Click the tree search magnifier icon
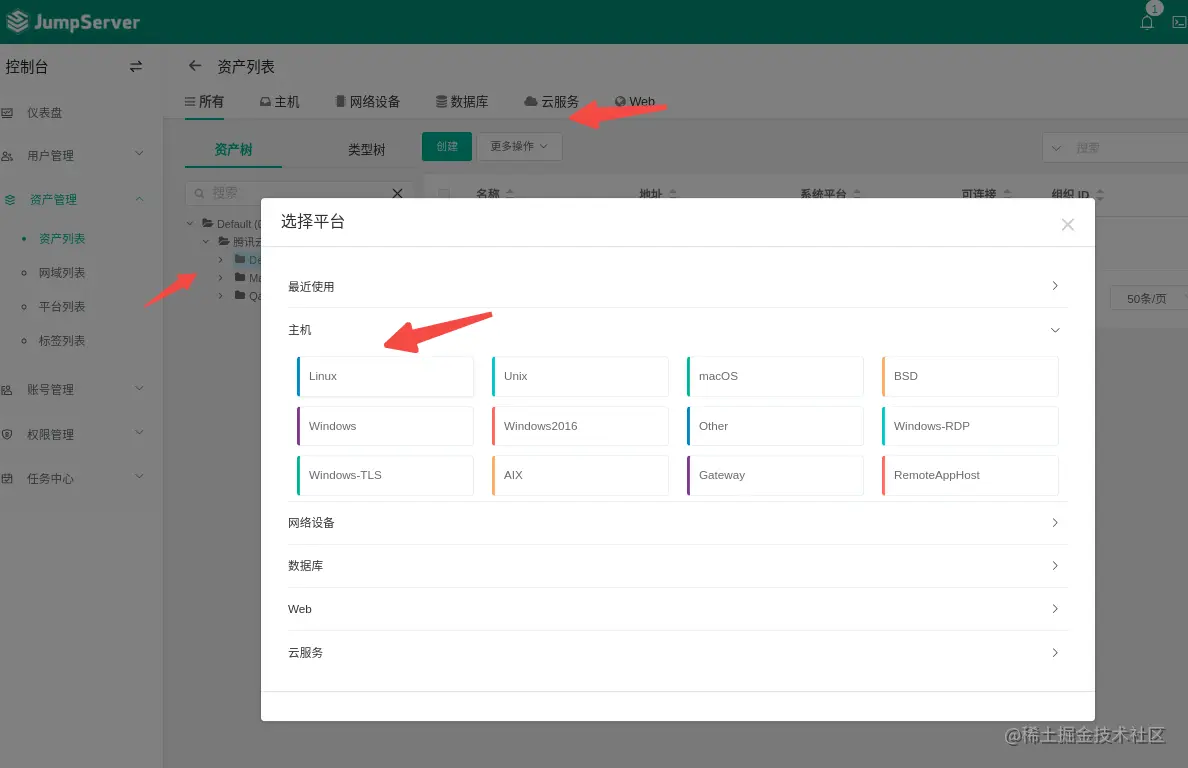Viewport: 1188px width, 768px height. pos(199,193)
